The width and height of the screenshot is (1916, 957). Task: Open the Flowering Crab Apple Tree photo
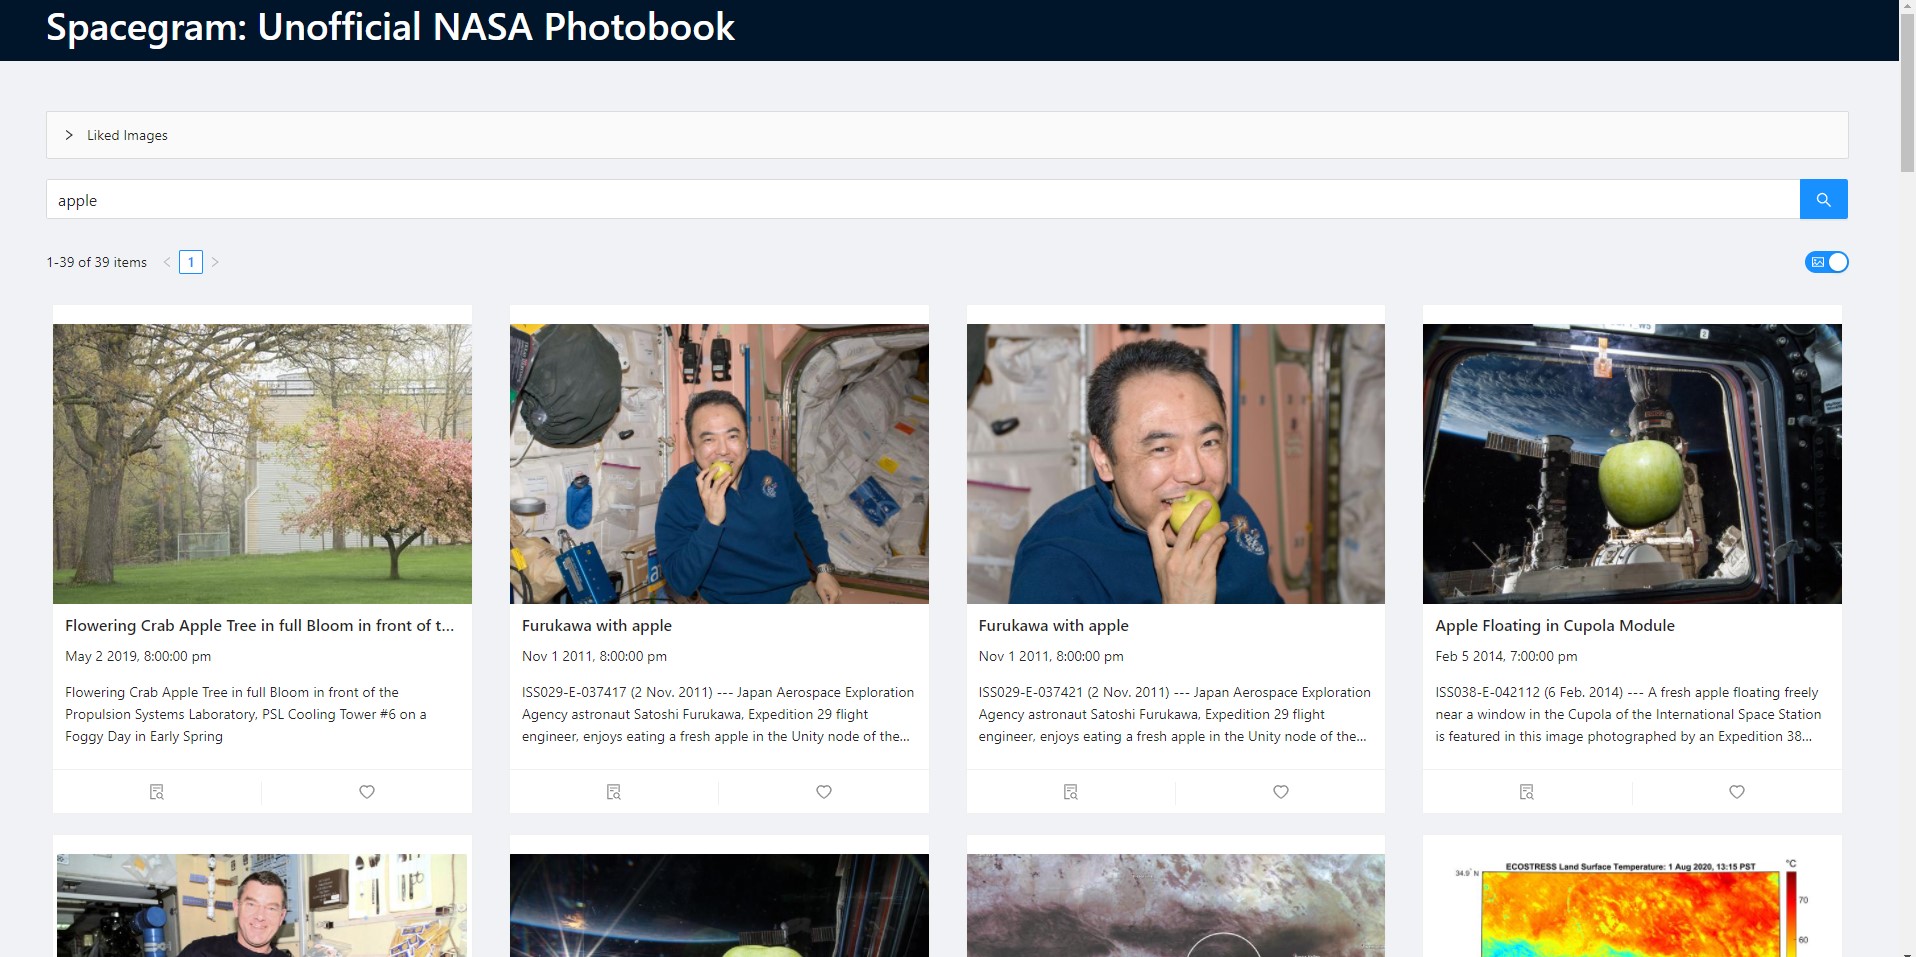(x=262, y=463)
